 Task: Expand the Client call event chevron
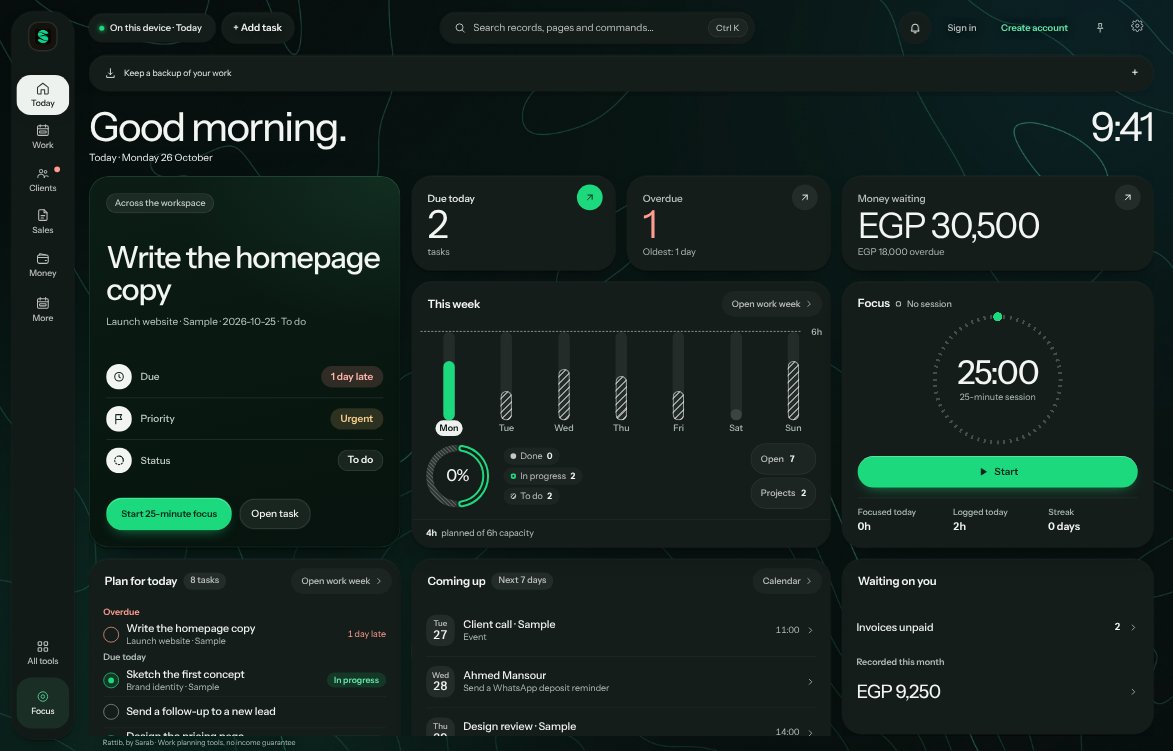click(x=810, y=631)
